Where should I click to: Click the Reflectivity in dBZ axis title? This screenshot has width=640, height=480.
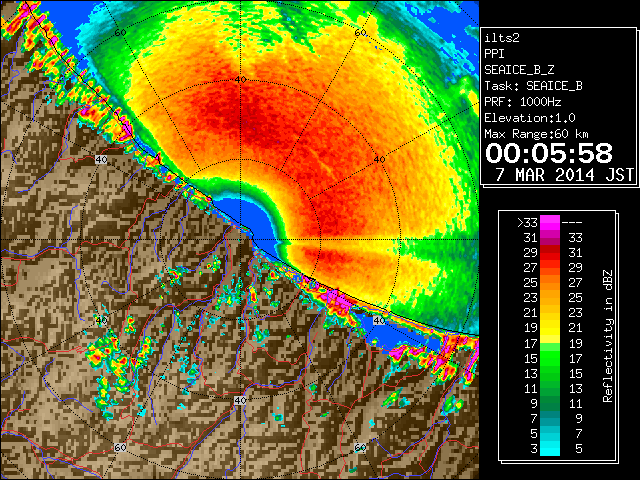pyautogui.click(x=608, y=336)
